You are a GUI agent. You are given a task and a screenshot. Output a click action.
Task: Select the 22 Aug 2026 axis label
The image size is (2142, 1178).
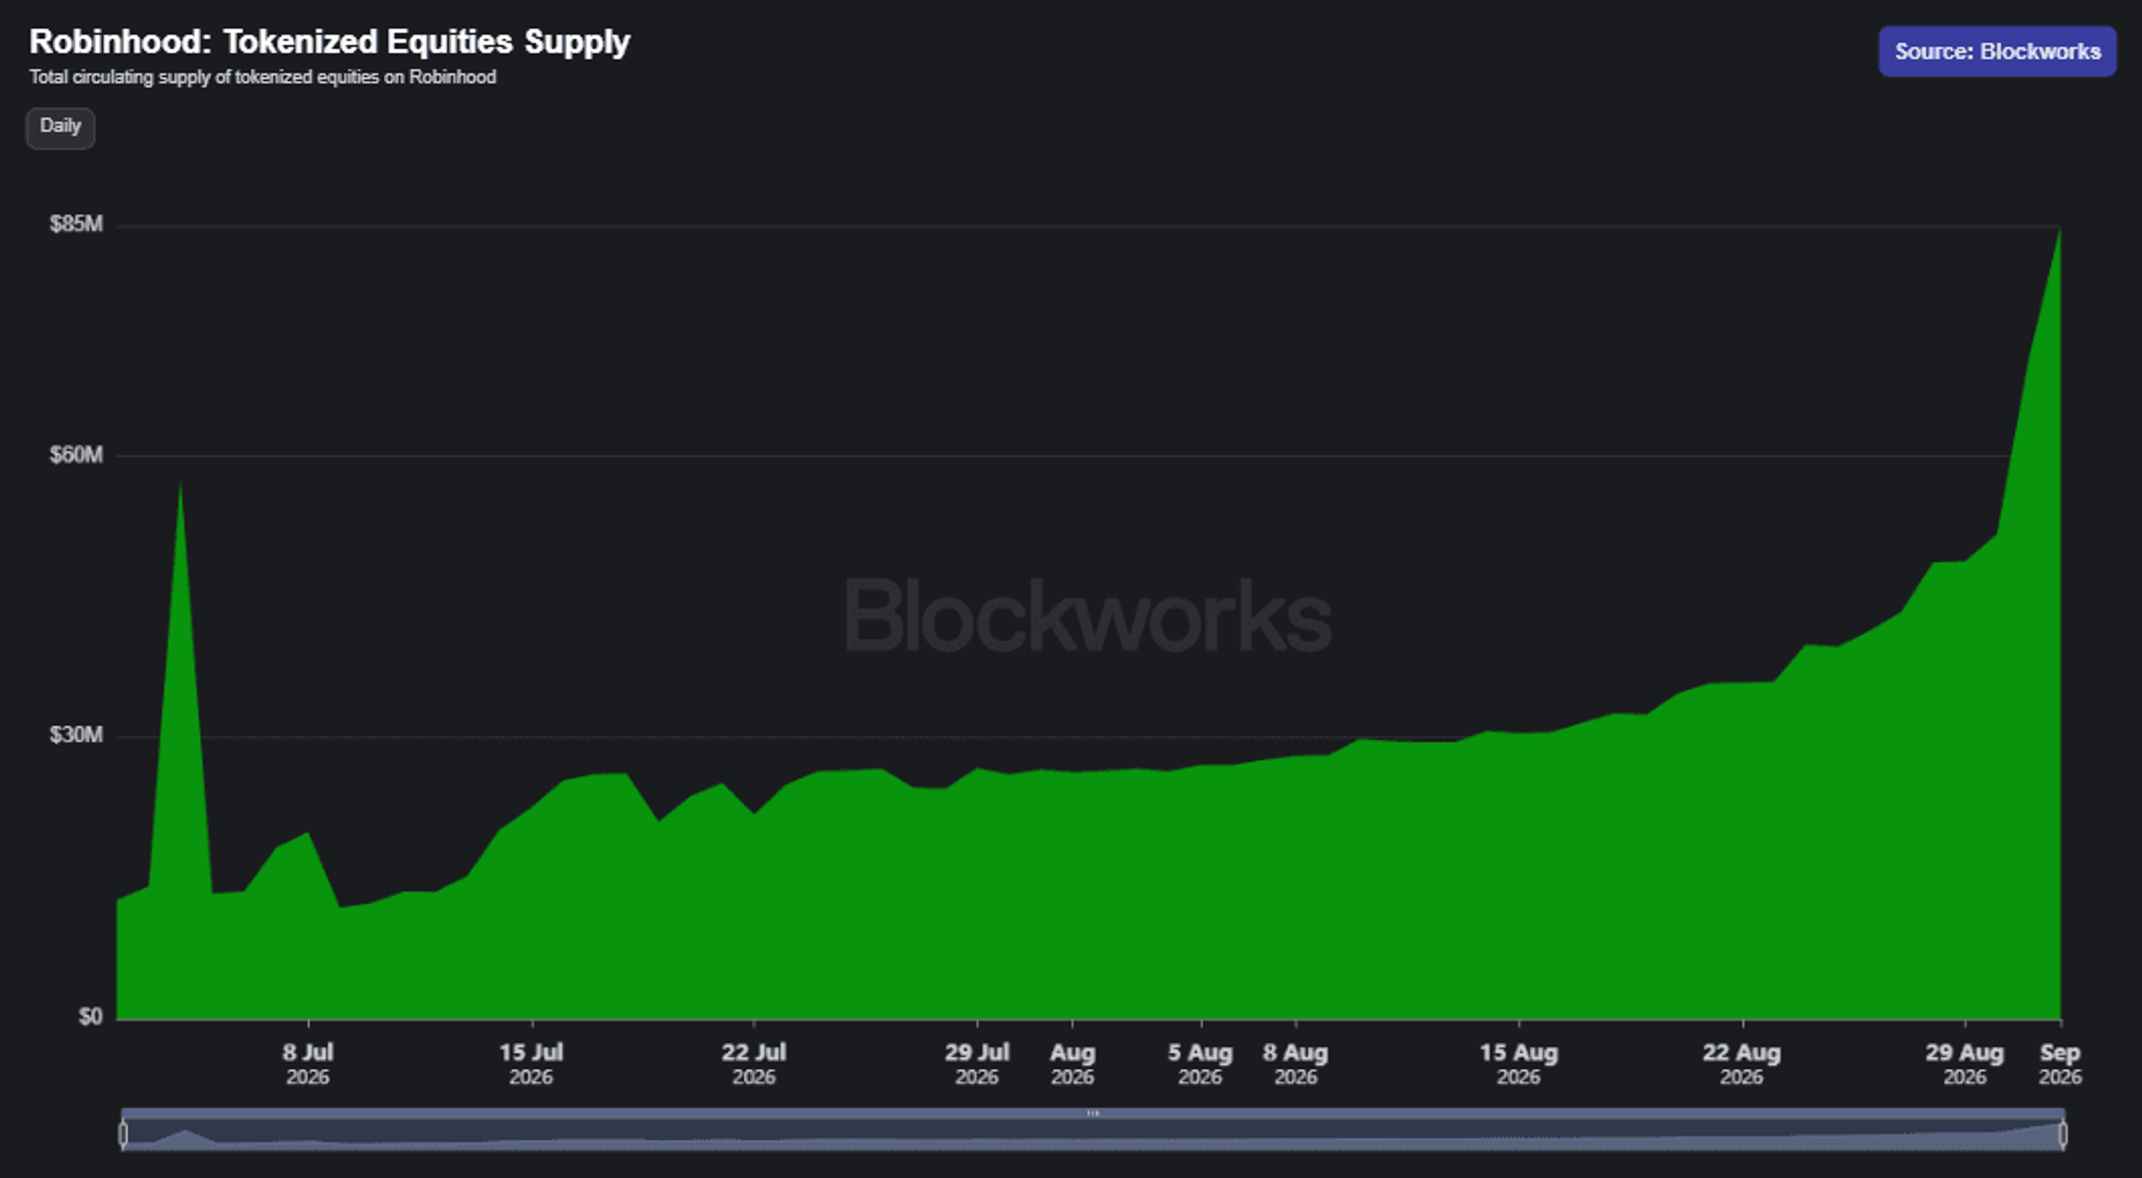[1741, 1063]
